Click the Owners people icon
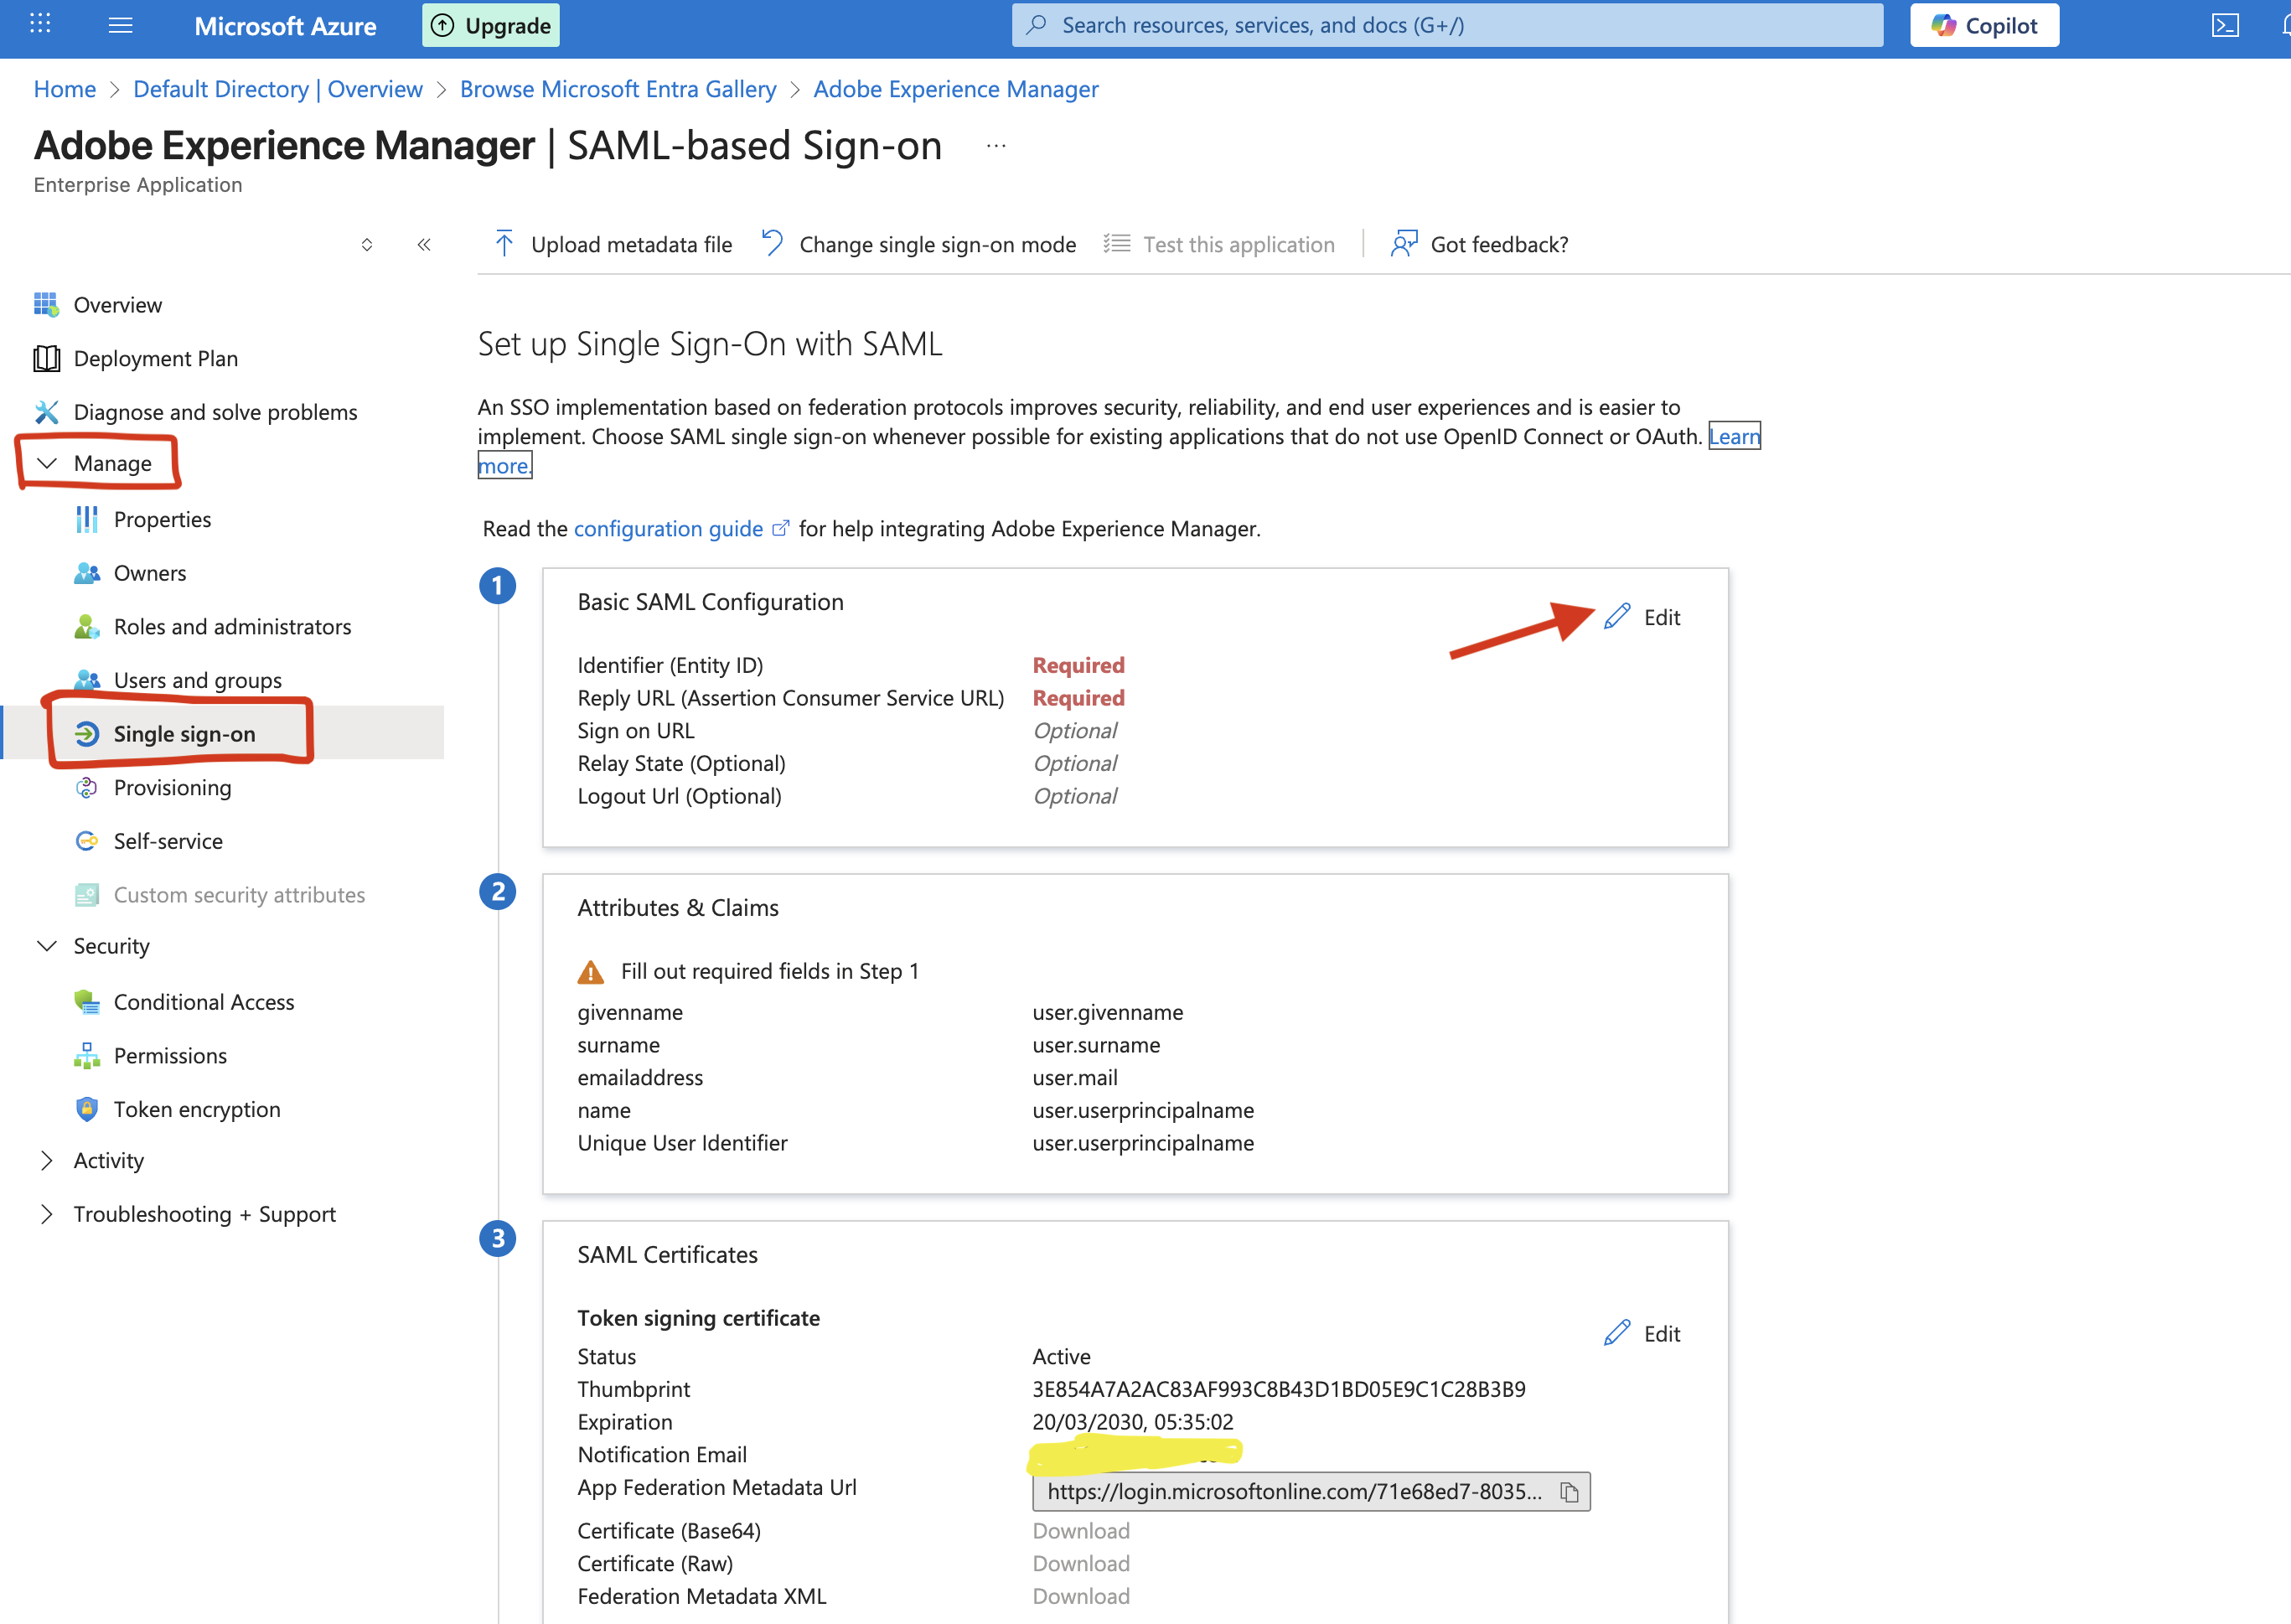The height and width of the screenshot is (1624, 2291). coord(87,574)
